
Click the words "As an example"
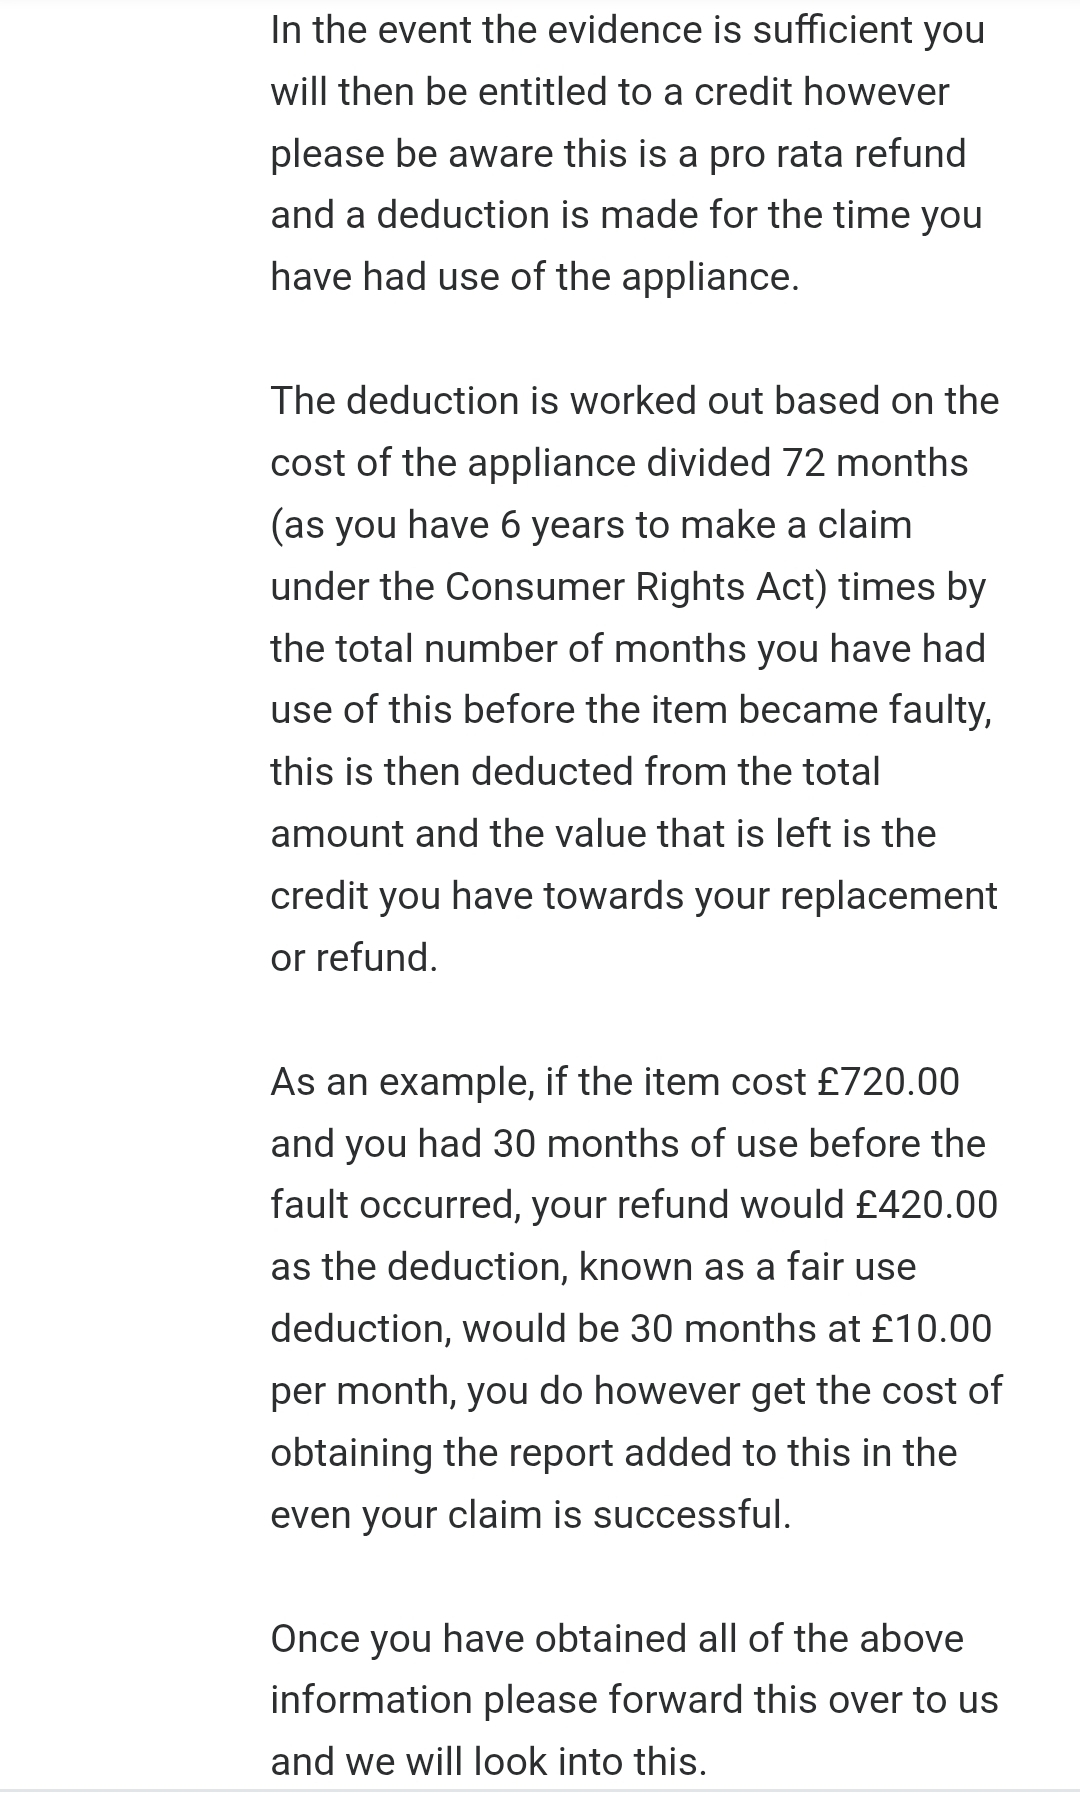pyautogui.click(x=402, y=1083)
